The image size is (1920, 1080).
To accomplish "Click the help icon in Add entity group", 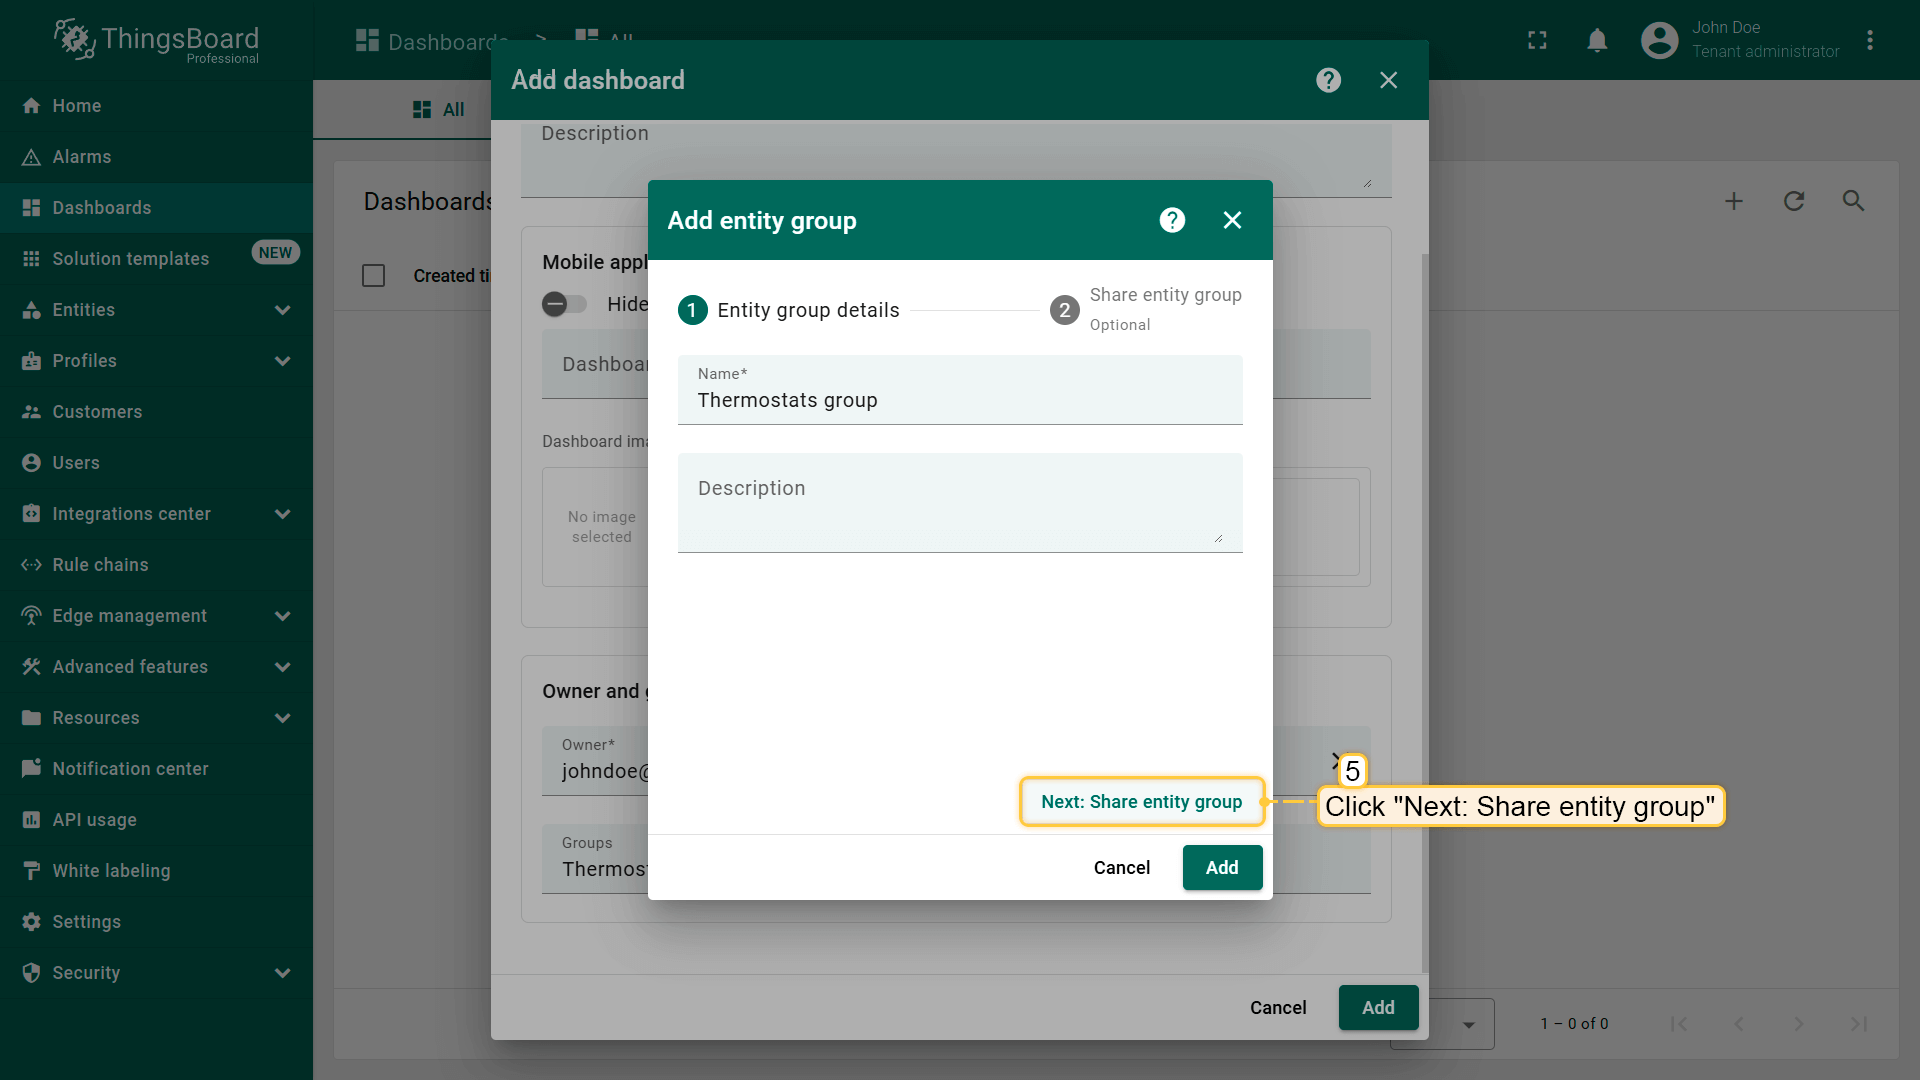I will [1172, 220].
